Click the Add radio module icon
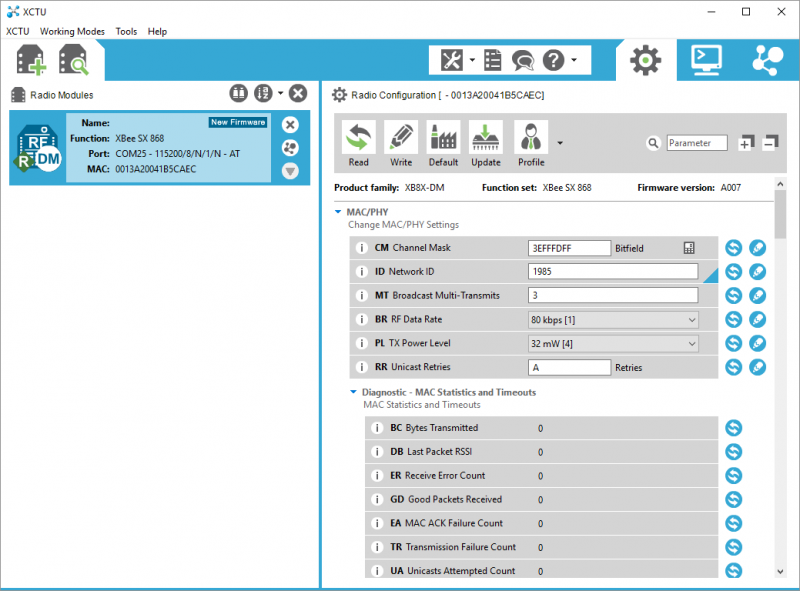800x591 pixels. (31, 60)
